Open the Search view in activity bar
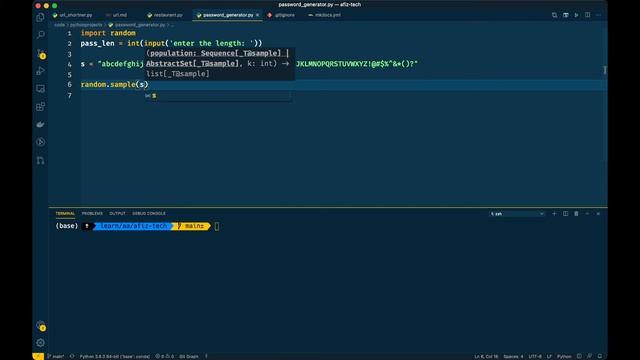The width and height of the screenshot is (640, 360). (x=40, y=35)
